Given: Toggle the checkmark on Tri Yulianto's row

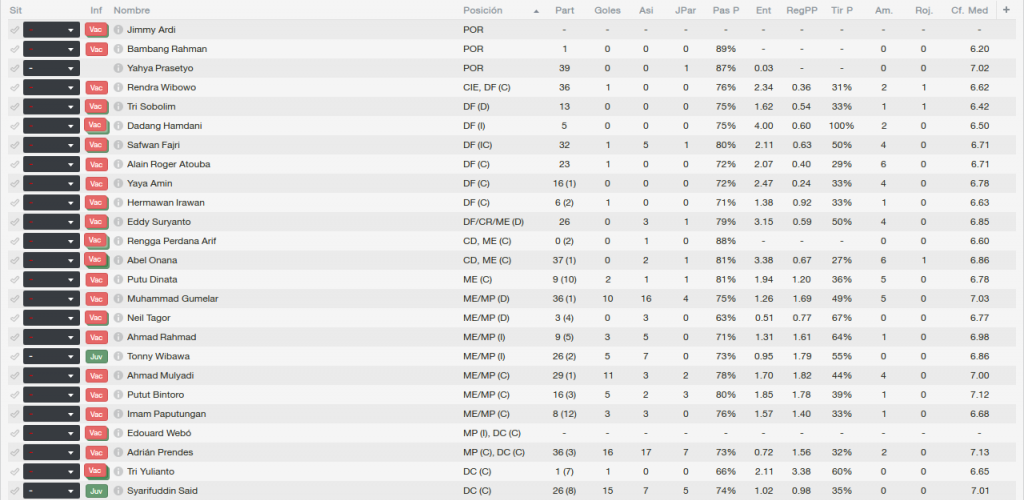Looking at the screenshot, I should click(14, 471).
